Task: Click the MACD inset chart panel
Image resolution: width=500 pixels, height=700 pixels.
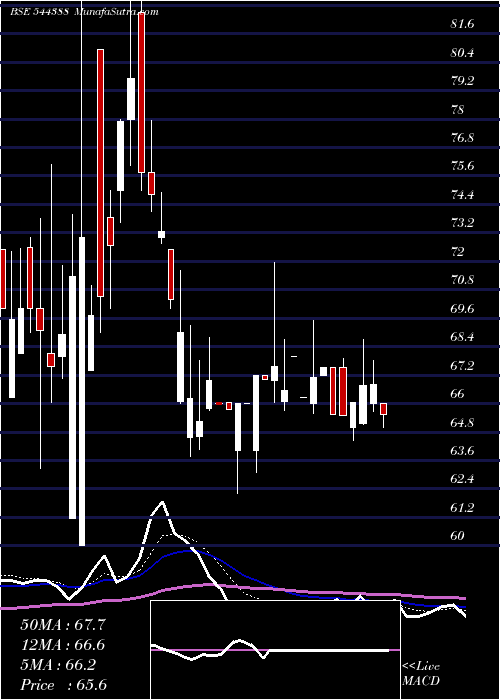Action: click(275, 650)
